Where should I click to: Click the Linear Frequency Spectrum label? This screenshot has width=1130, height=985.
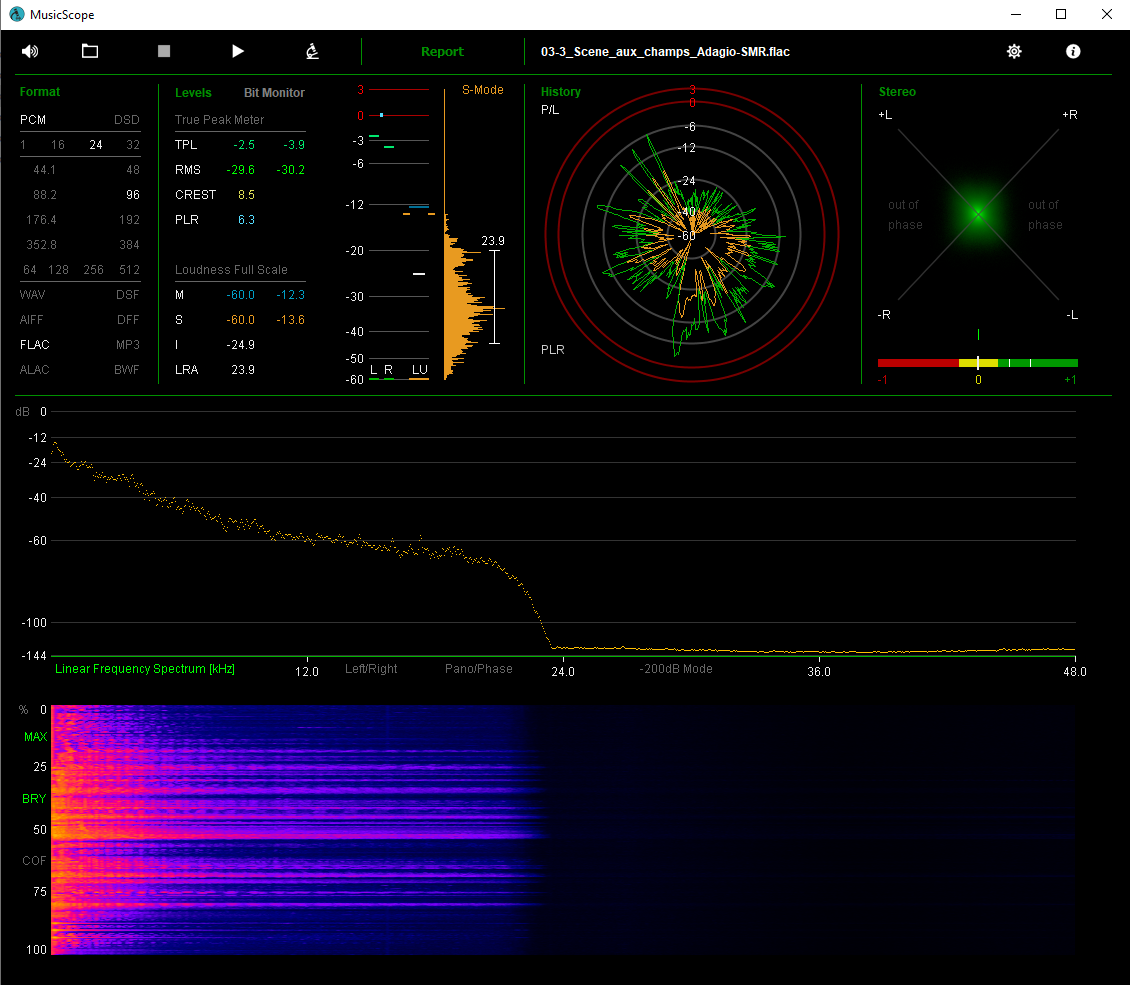pos(145,669)
